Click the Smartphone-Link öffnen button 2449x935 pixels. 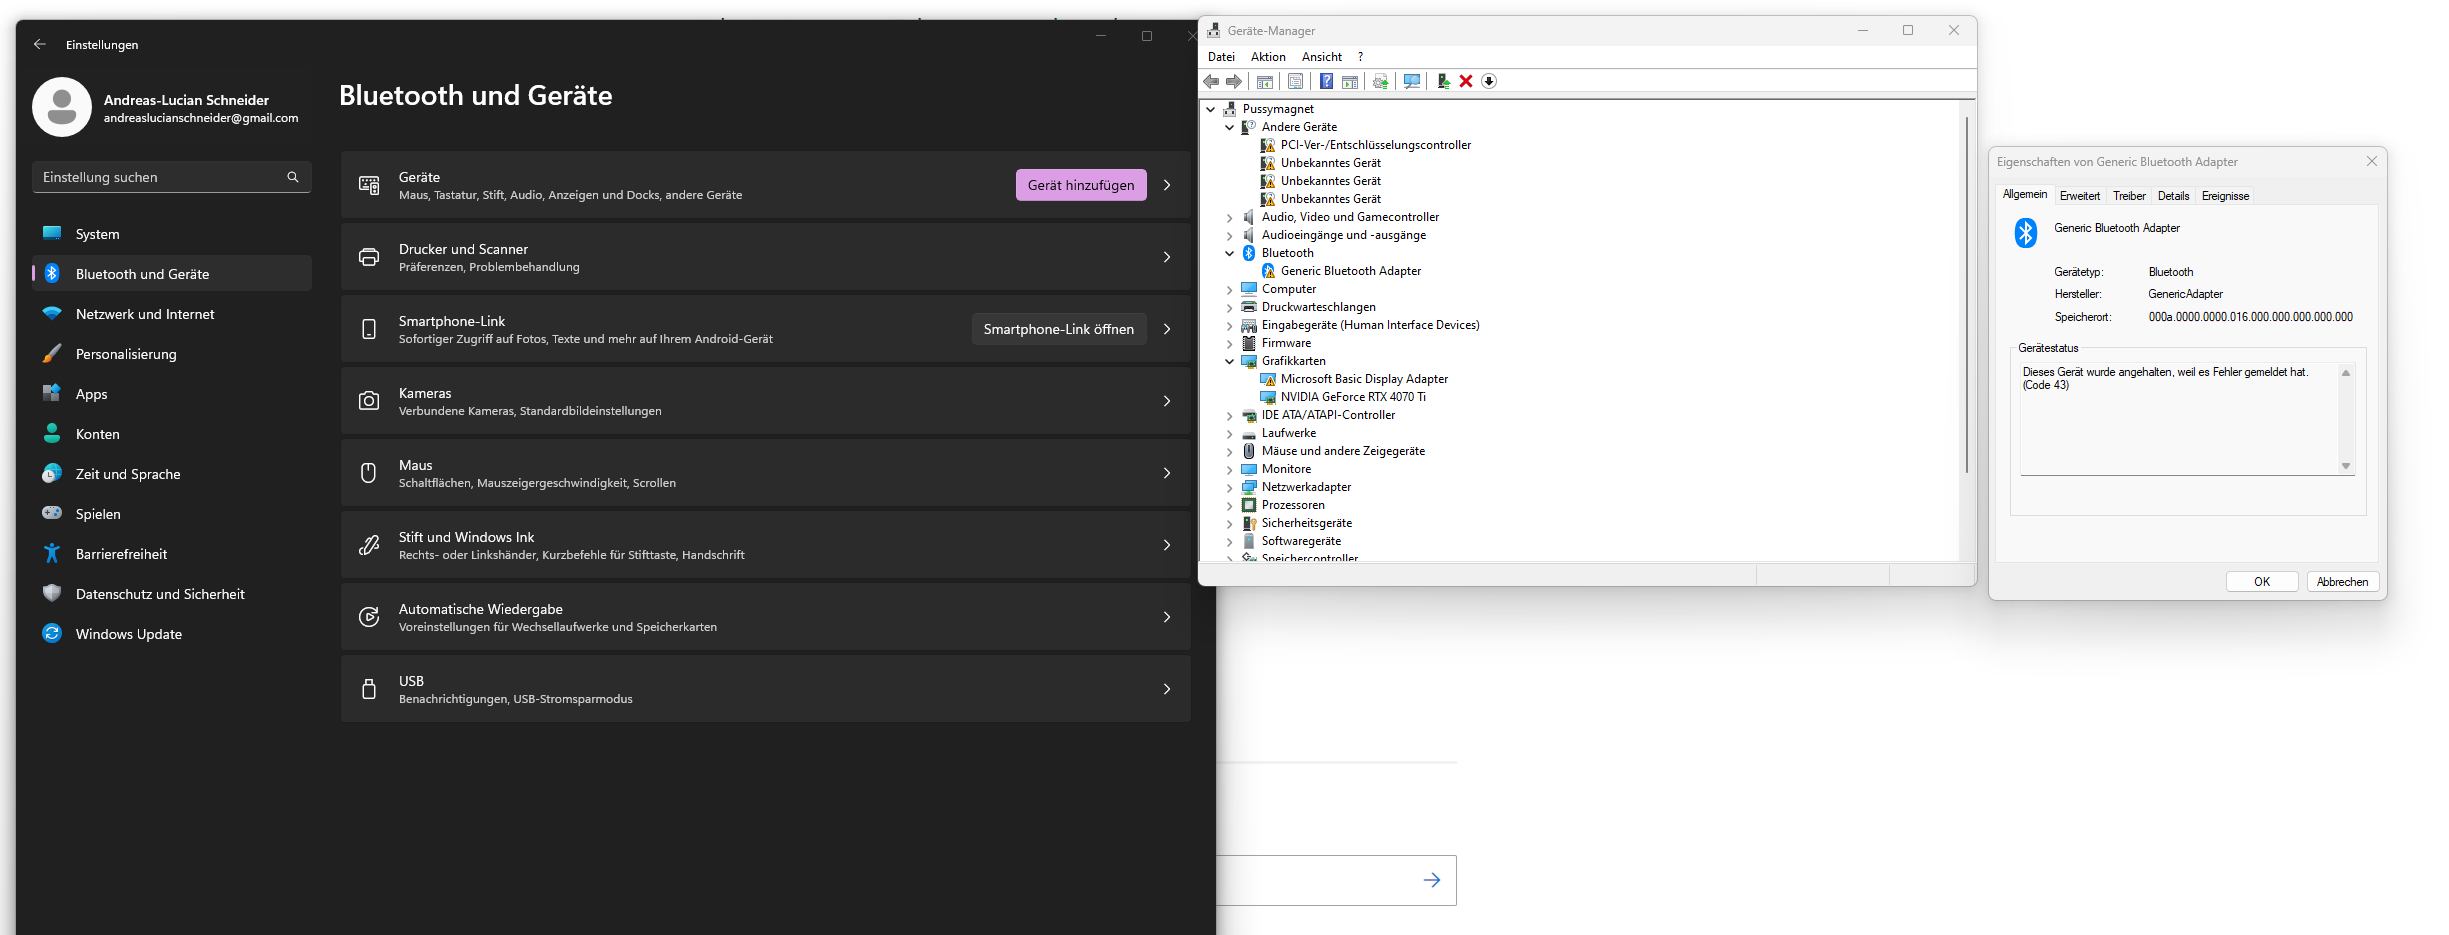coord(1059,329)
